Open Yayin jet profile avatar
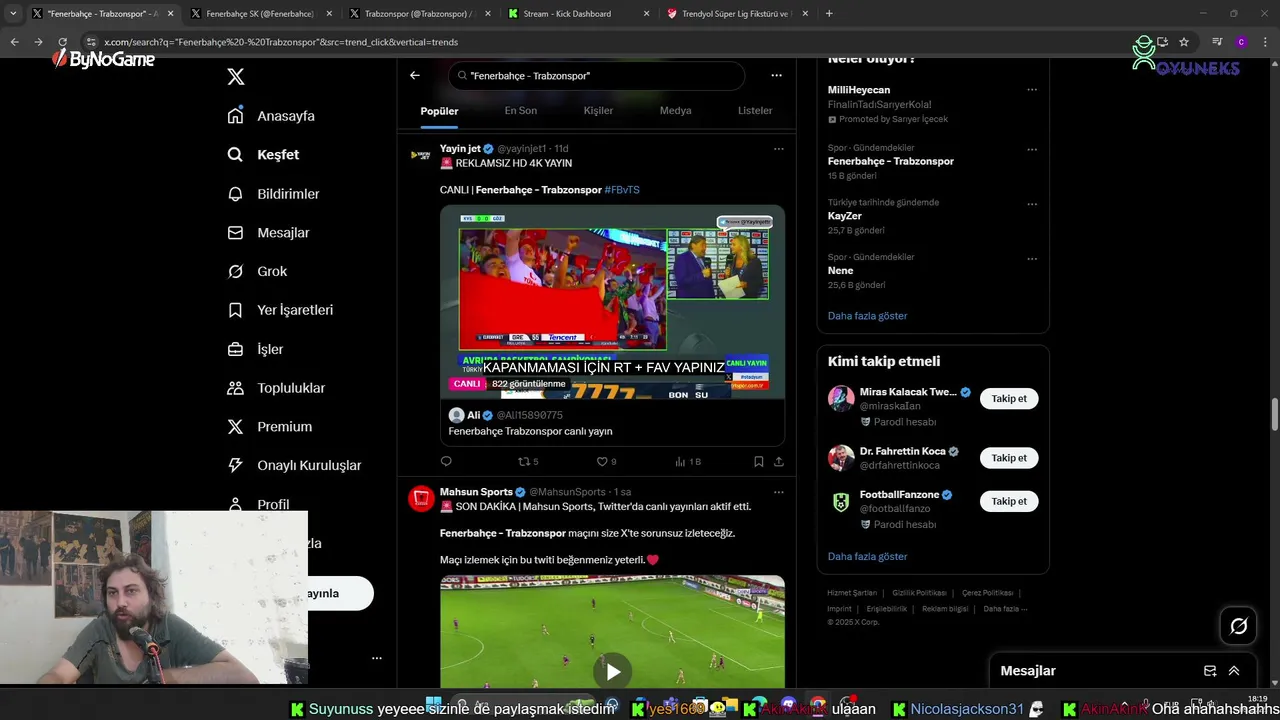Viewport: 1280px width, 720px height. point(421,155)
